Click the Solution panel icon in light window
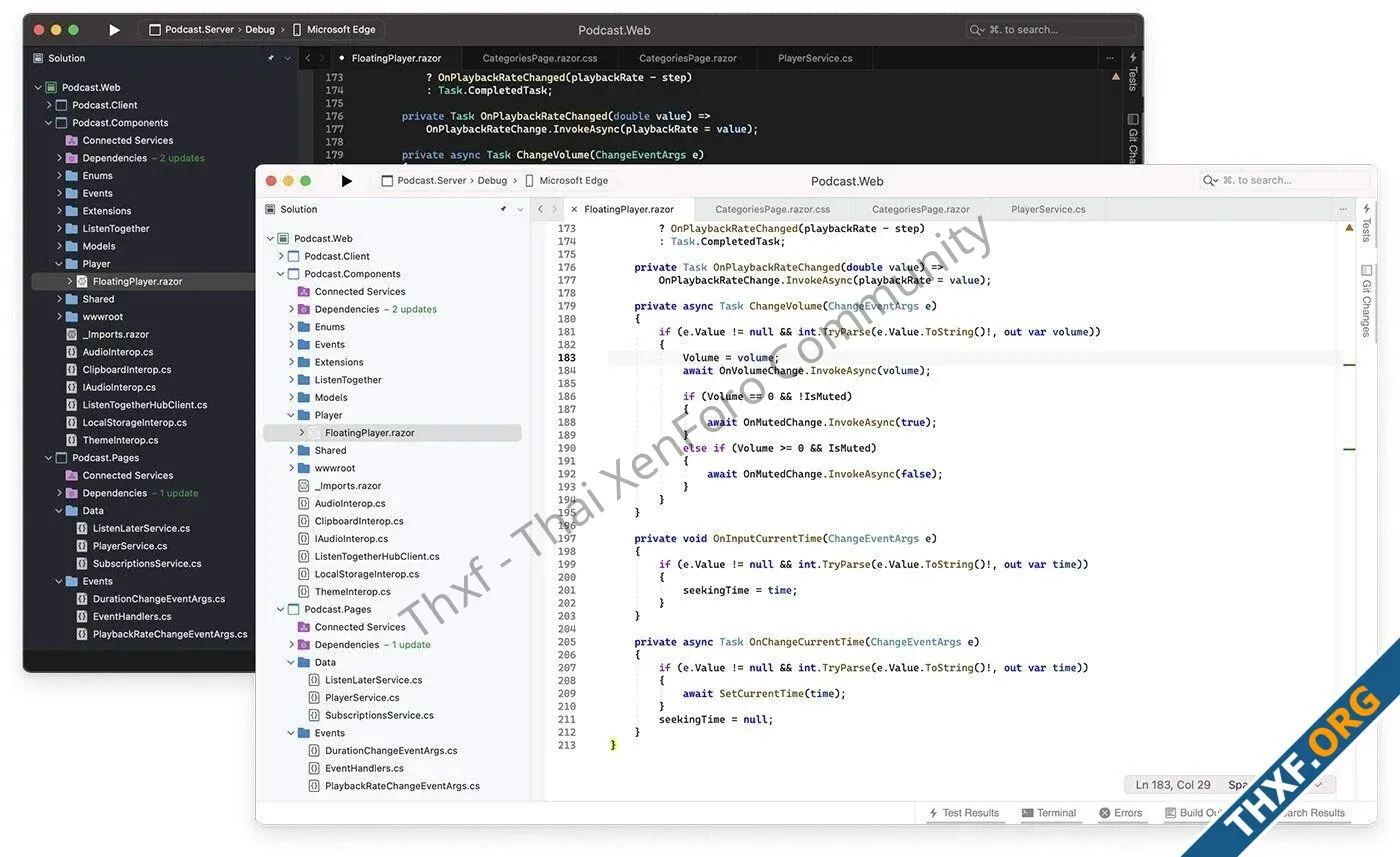This screenshot has height=857, width=1400. coord(270,209)
